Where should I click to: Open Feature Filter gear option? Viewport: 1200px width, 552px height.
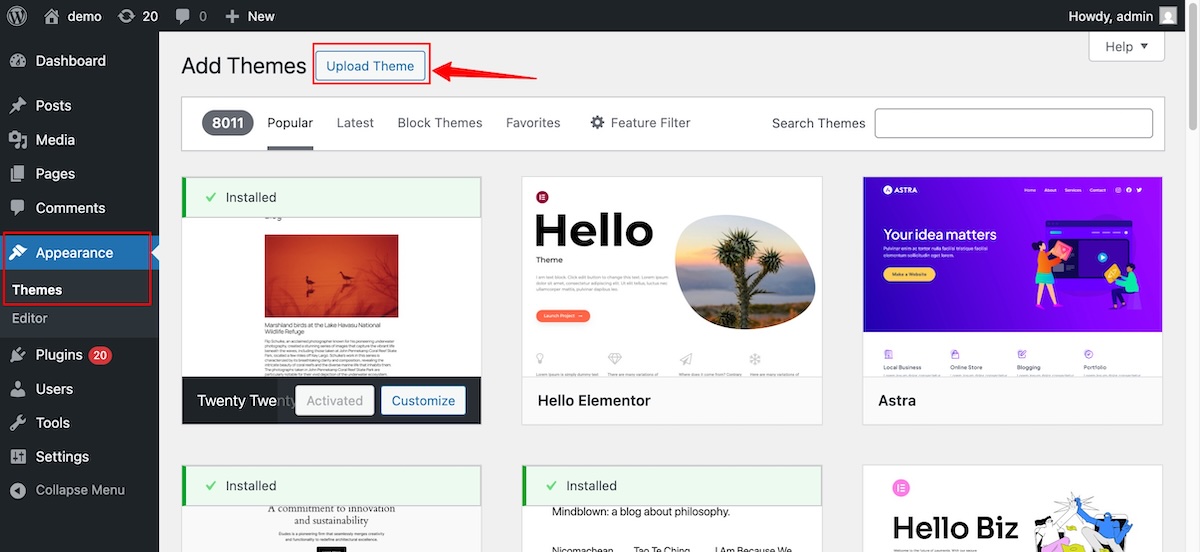640,123
